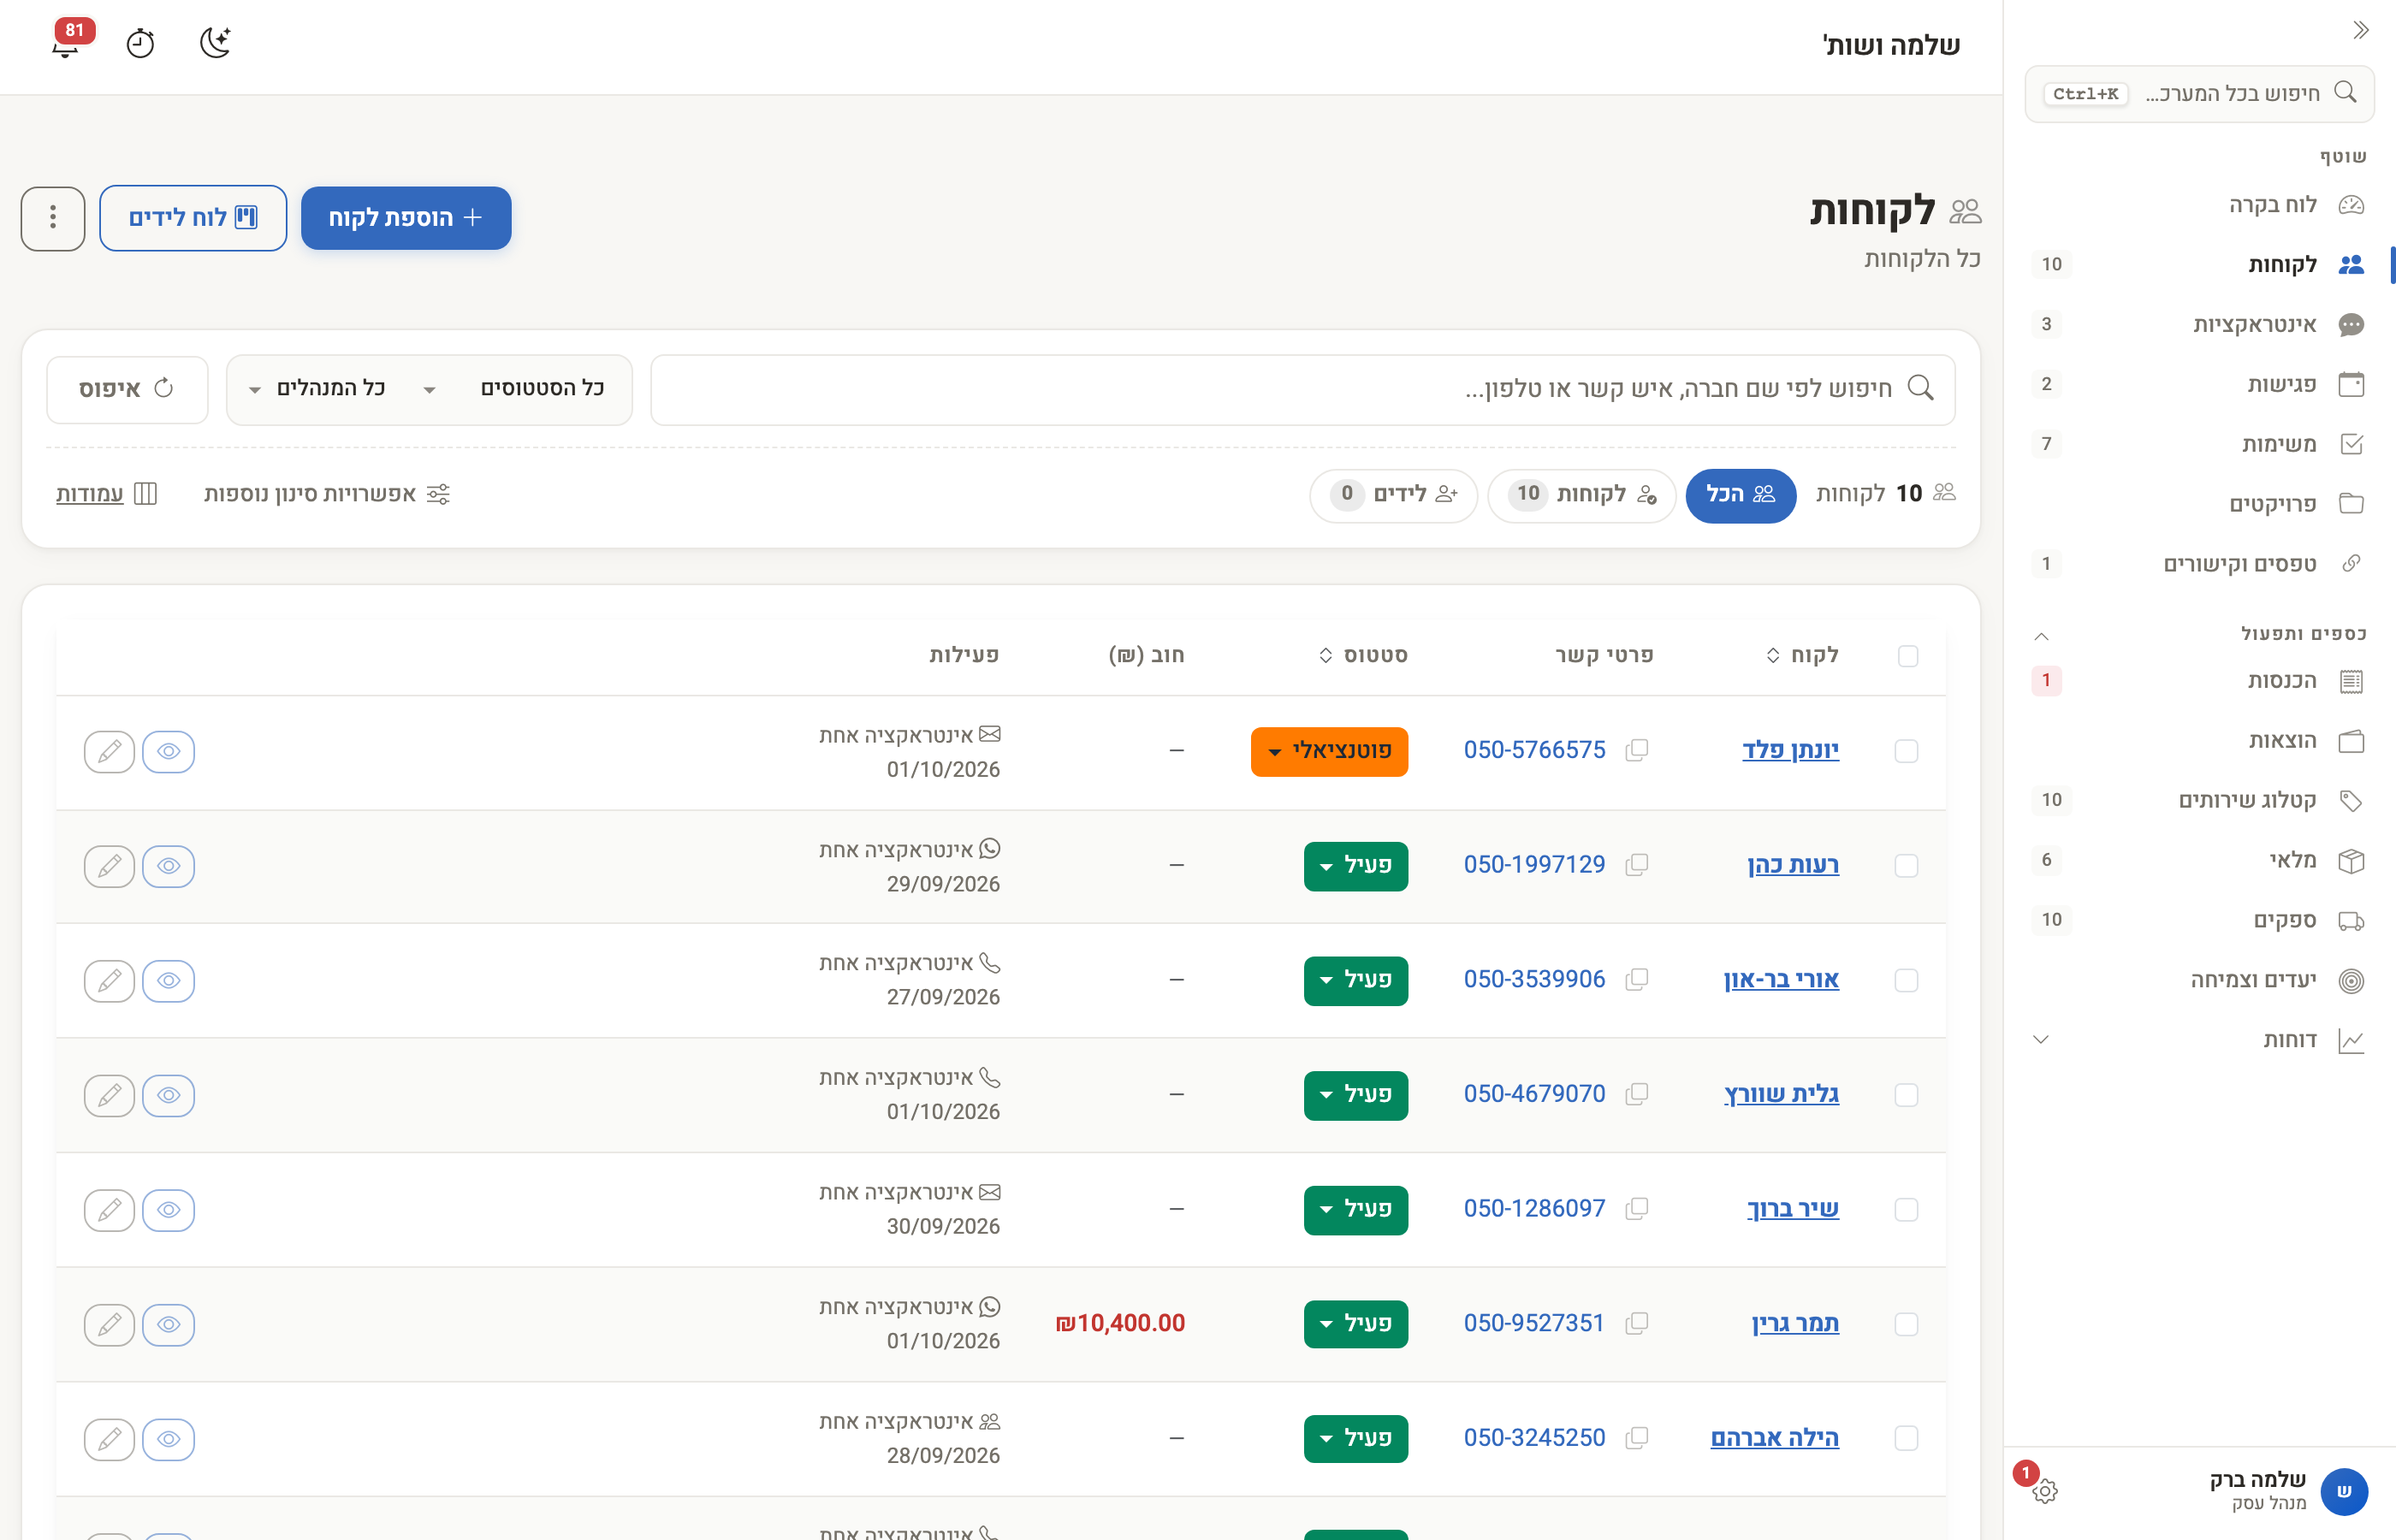Click pencil edit icon for גלית שוורץ
The height and width of the screenshot is (1540, 2396).
click(x=109, y=1095)
